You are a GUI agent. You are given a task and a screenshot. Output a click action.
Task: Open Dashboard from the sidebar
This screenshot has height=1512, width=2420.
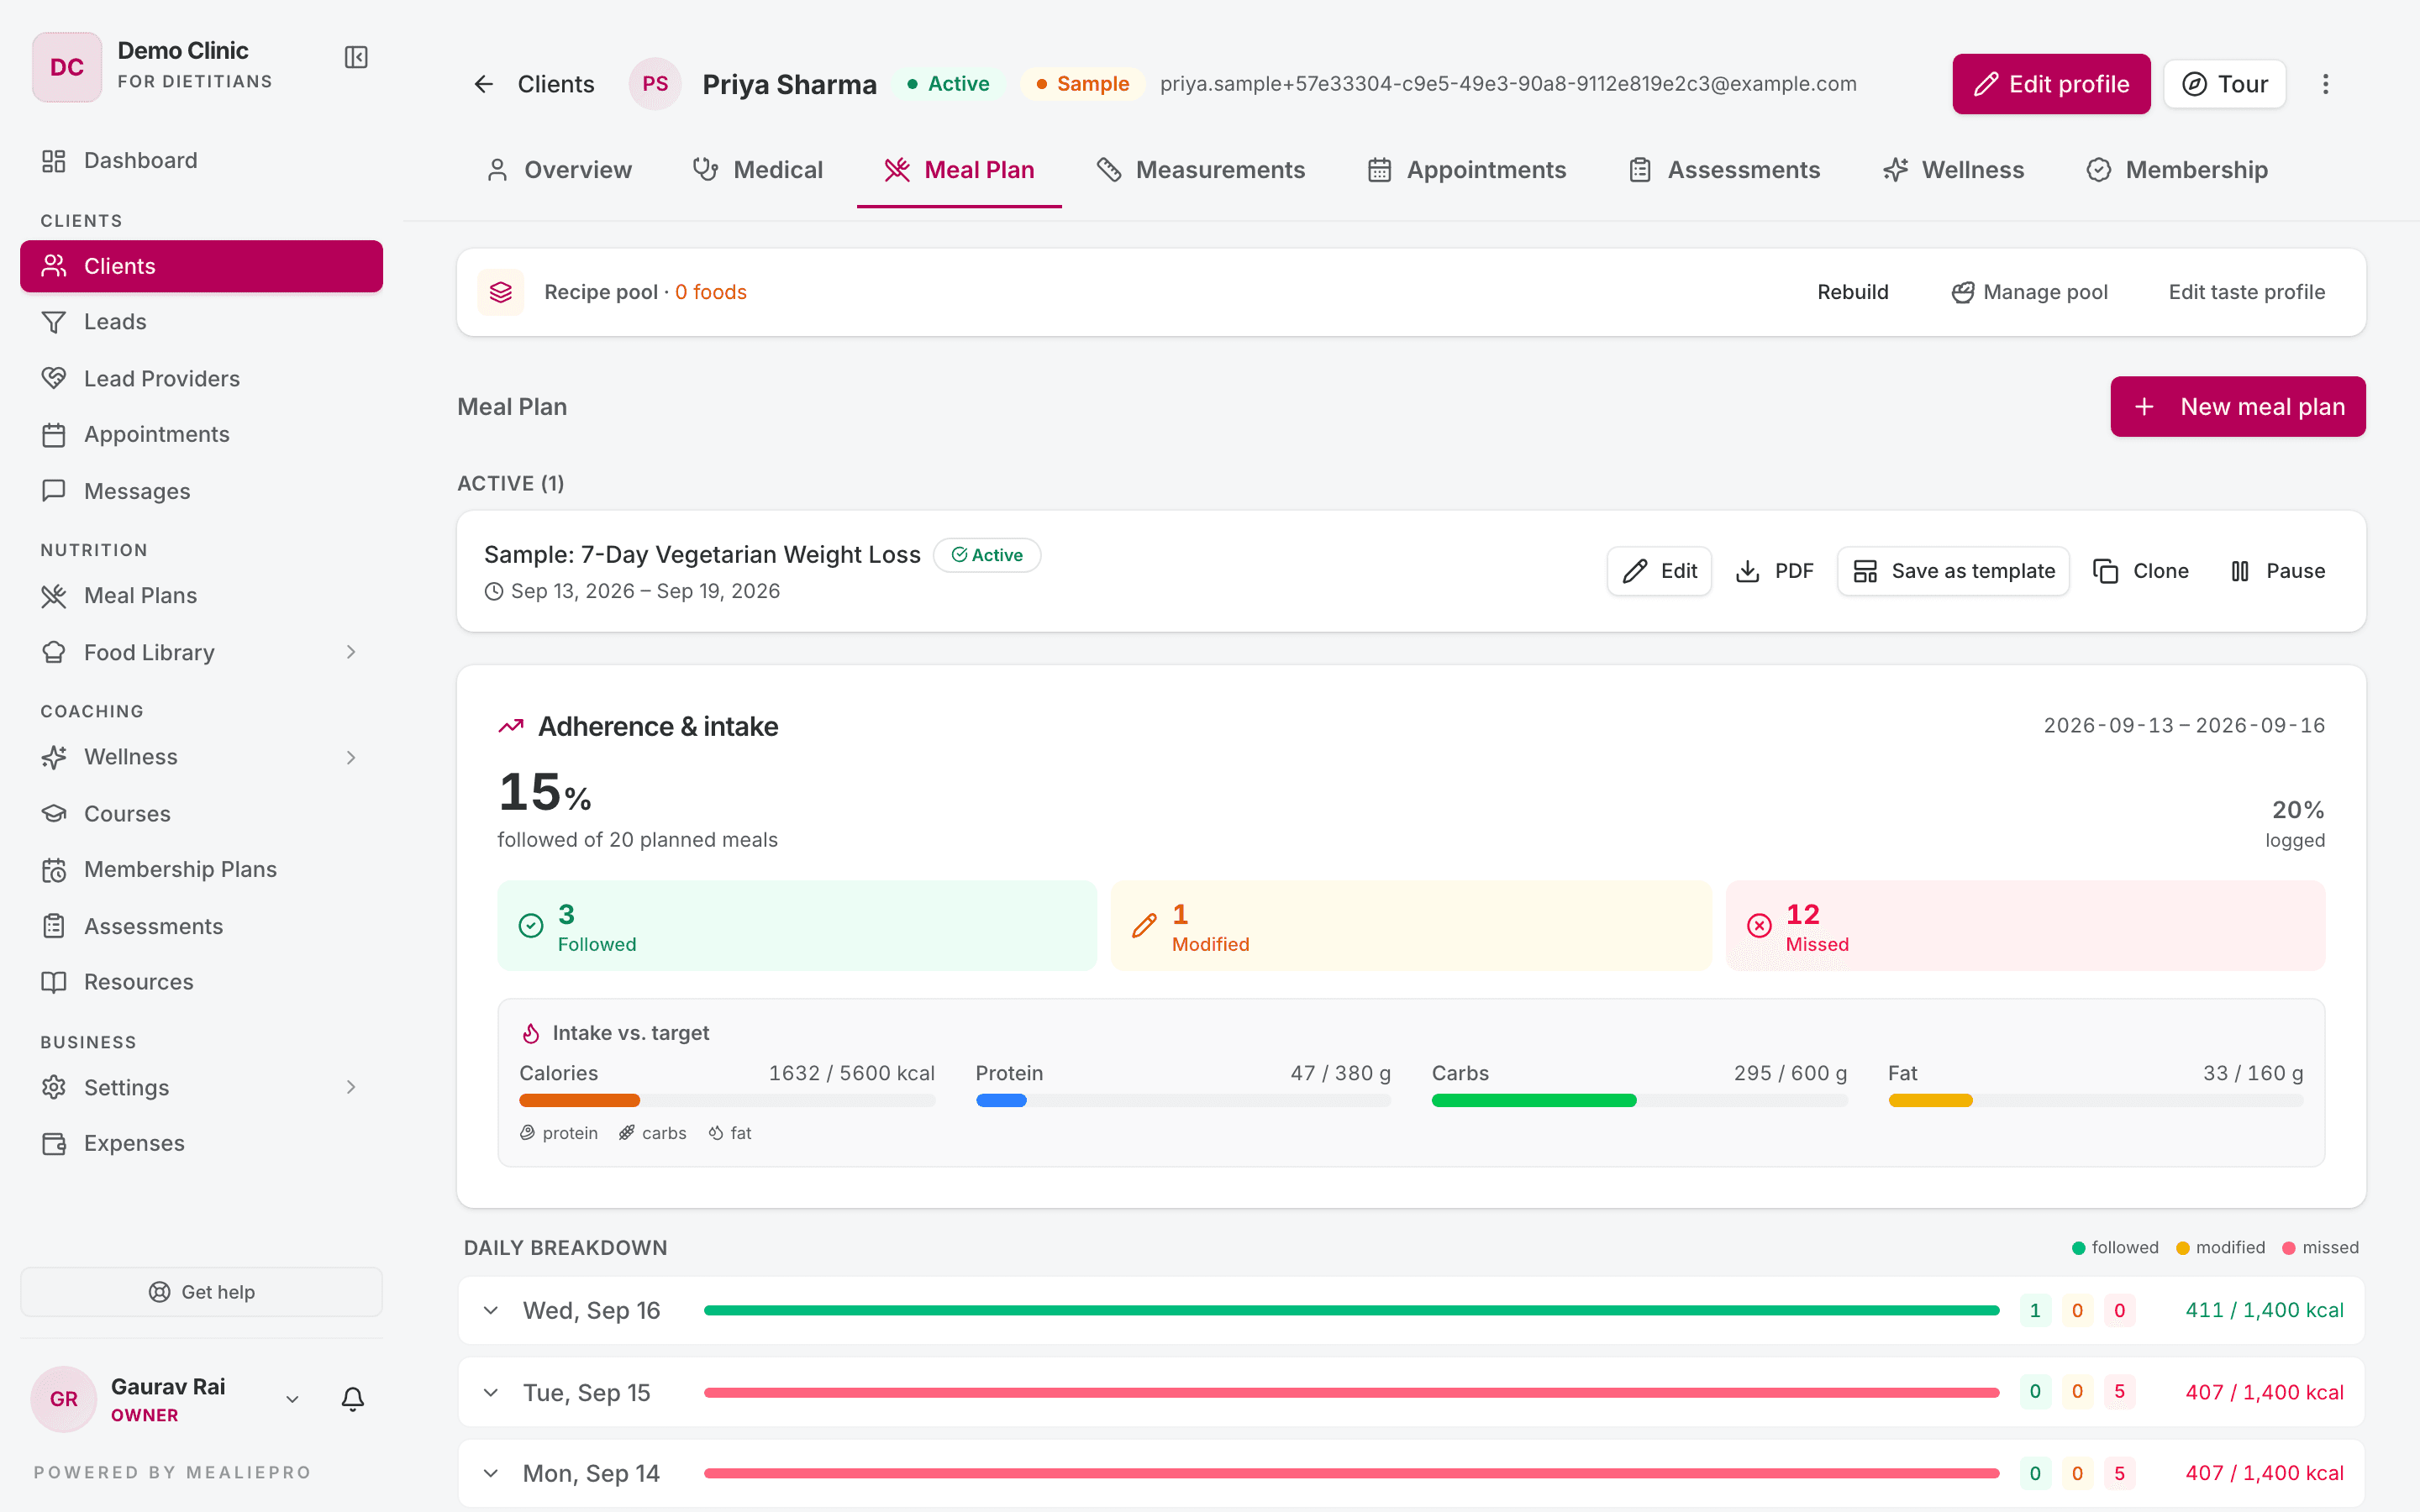point(201,160)
